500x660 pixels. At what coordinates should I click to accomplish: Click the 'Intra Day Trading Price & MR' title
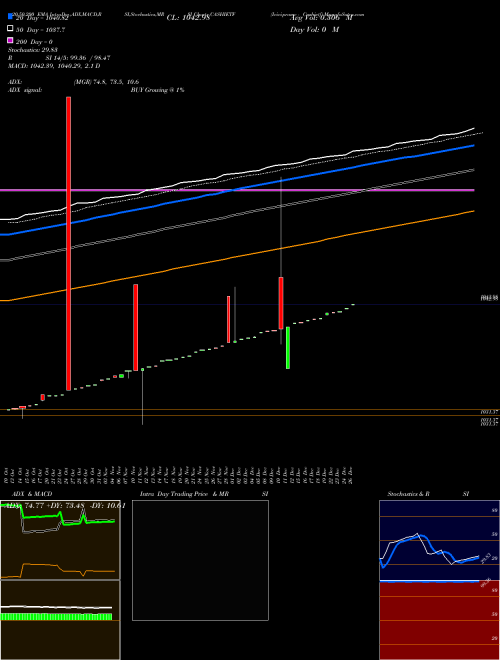pyautogui.click(x=184, y=494)
